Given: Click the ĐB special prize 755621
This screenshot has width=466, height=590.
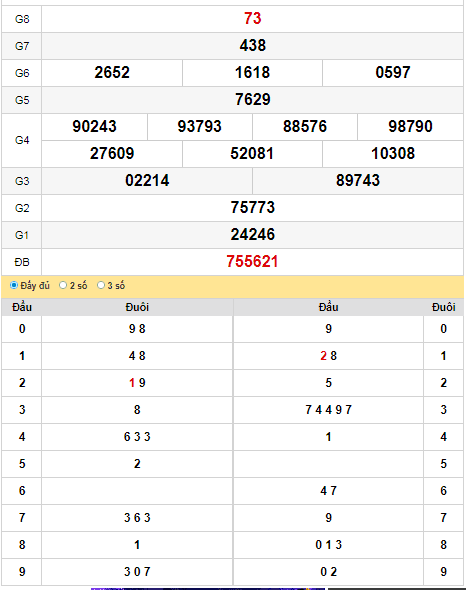Looking at the screenshot, I should pos(252,262).
